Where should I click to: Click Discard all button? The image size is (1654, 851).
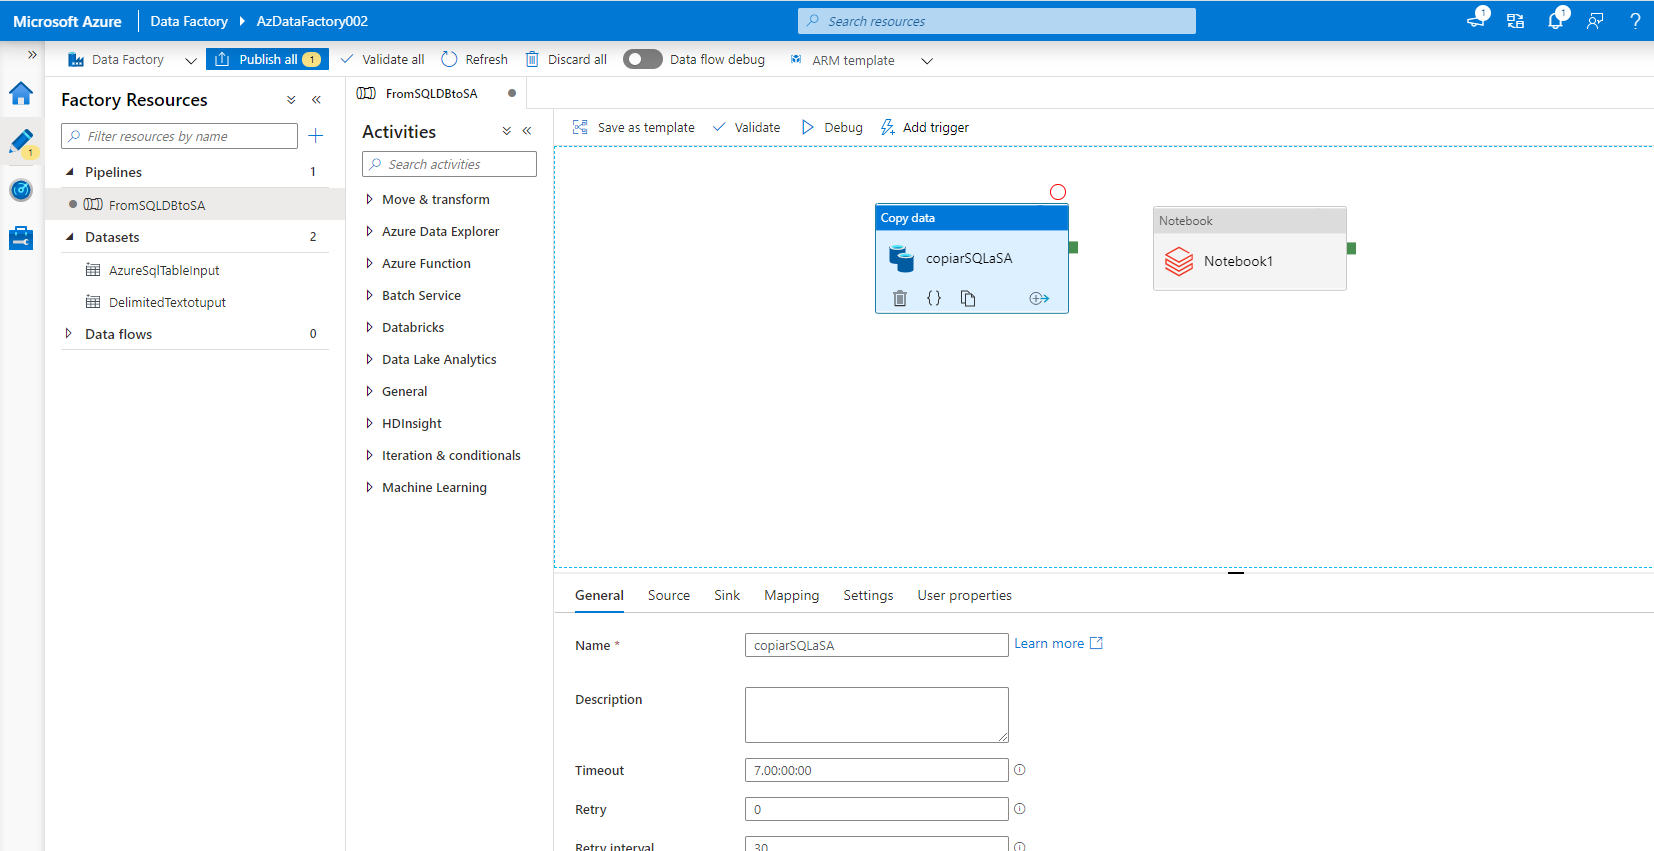(566, 60)
